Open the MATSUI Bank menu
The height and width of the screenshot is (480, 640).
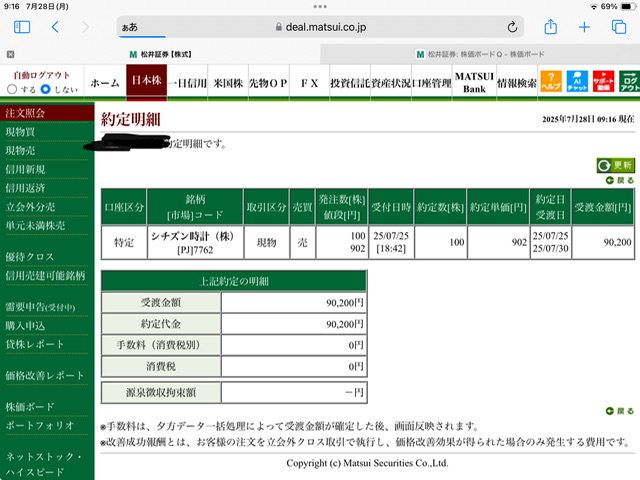474,83
